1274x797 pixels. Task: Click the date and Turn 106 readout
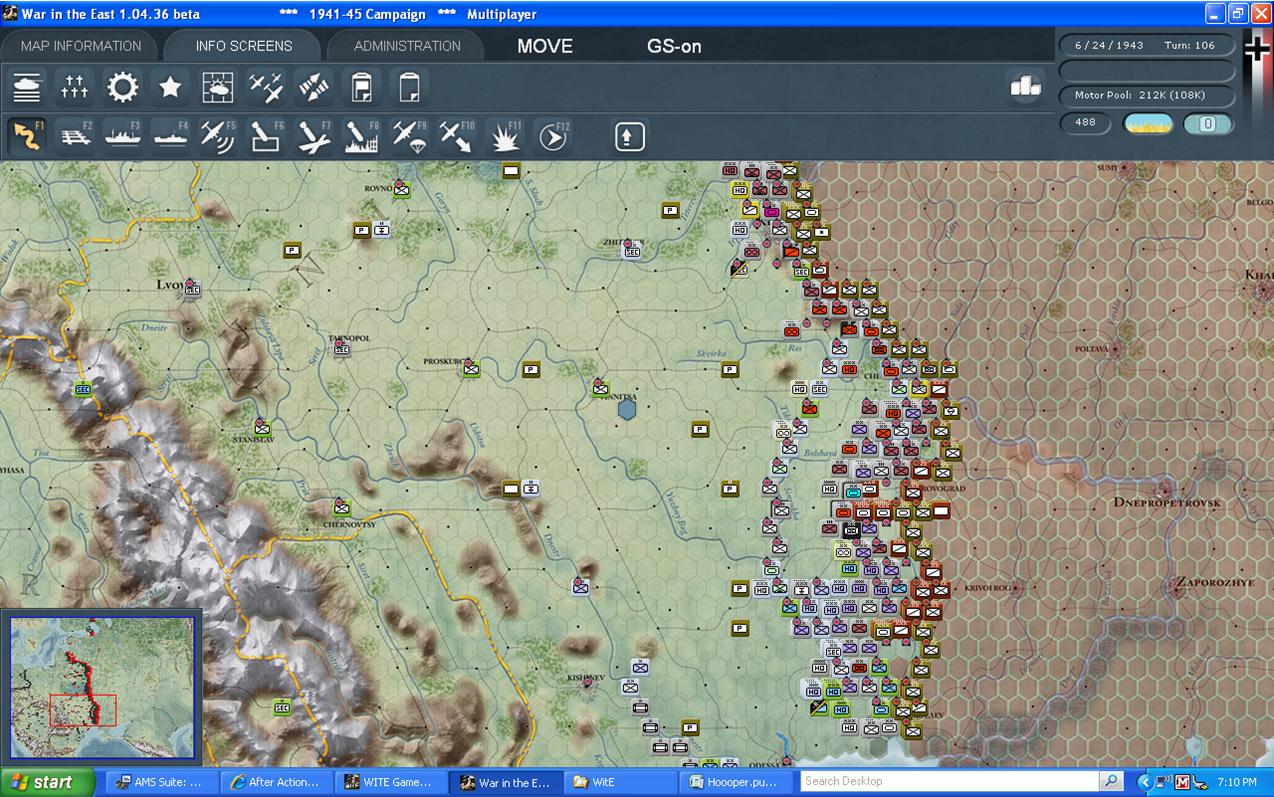click(x=1146, y=46)
